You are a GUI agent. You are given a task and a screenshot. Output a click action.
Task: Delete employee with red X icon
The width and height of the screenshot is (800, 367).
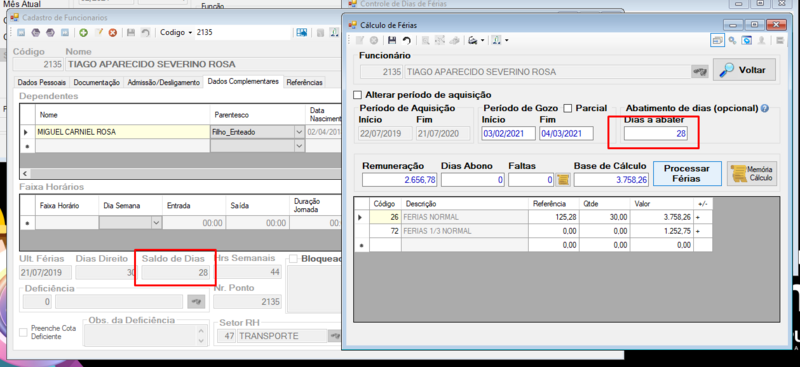113,32
